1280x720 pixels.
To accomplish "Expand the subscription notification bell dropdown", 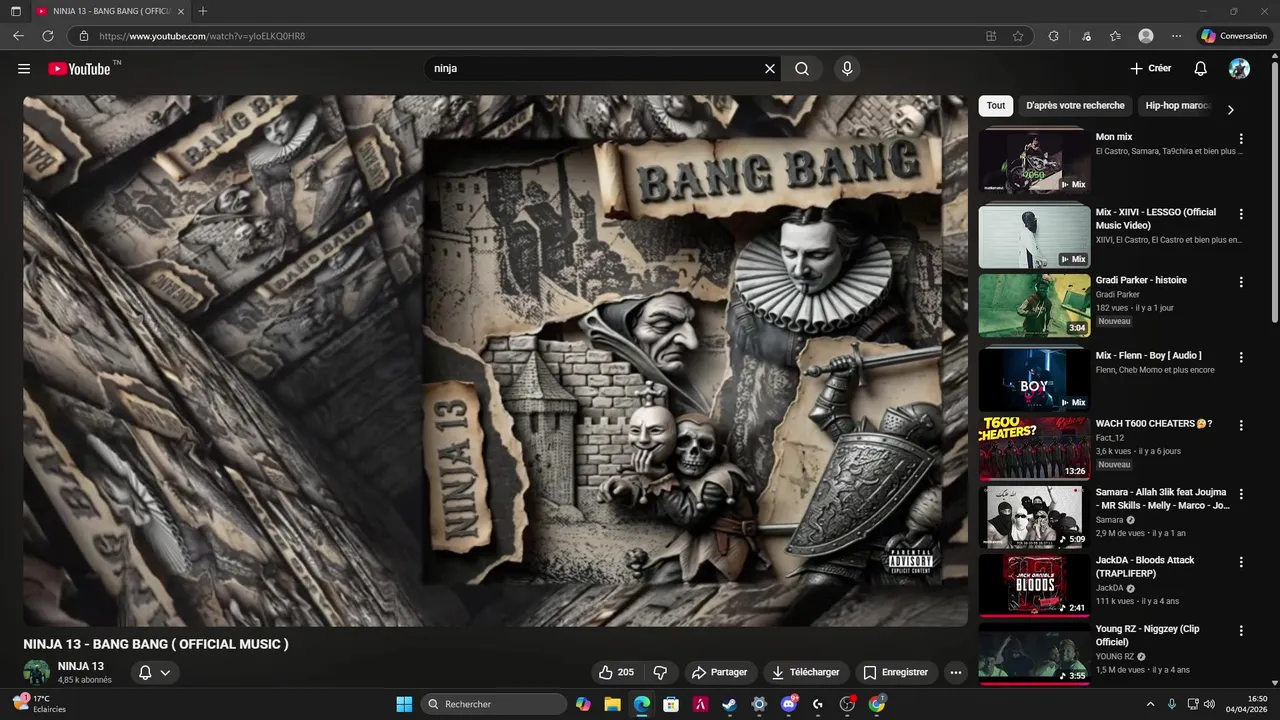I will click(x=155, y=672).
